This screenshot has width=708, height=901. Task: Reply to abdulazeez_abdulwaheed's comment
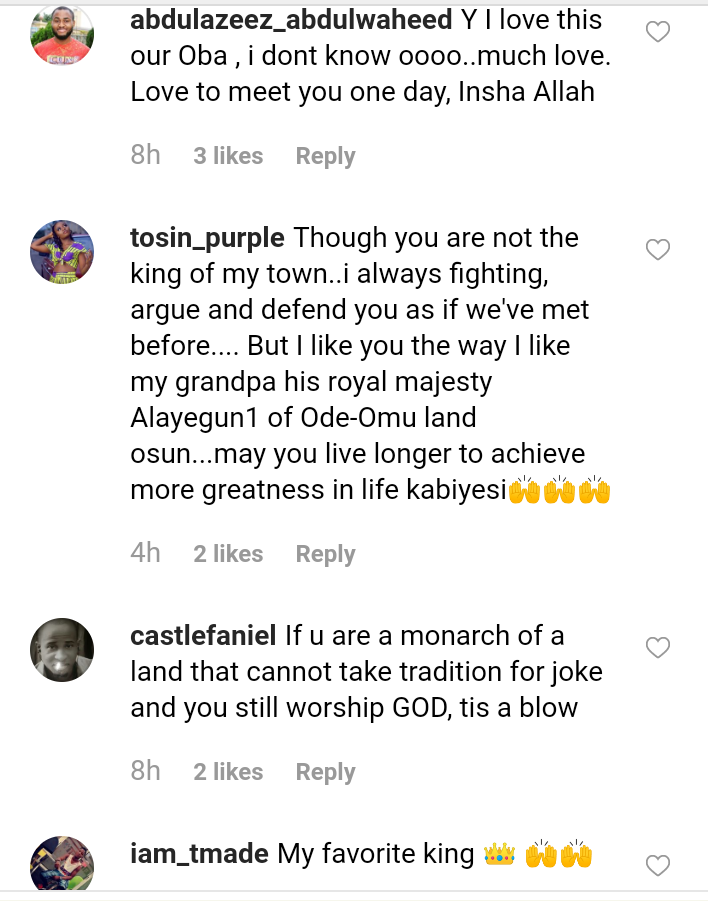325,156
